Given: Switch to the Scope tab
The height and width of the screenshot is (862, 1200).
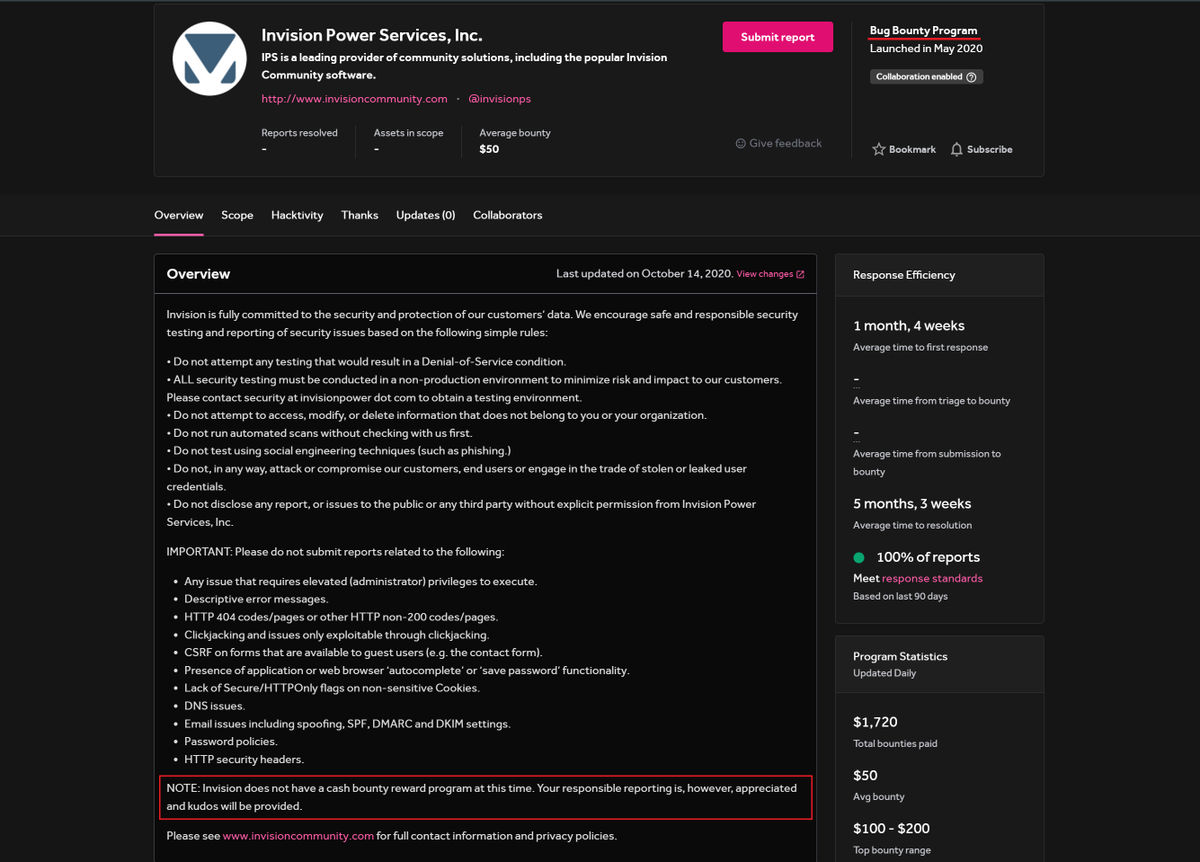Looking at the screenshot, I should [237, 215].
